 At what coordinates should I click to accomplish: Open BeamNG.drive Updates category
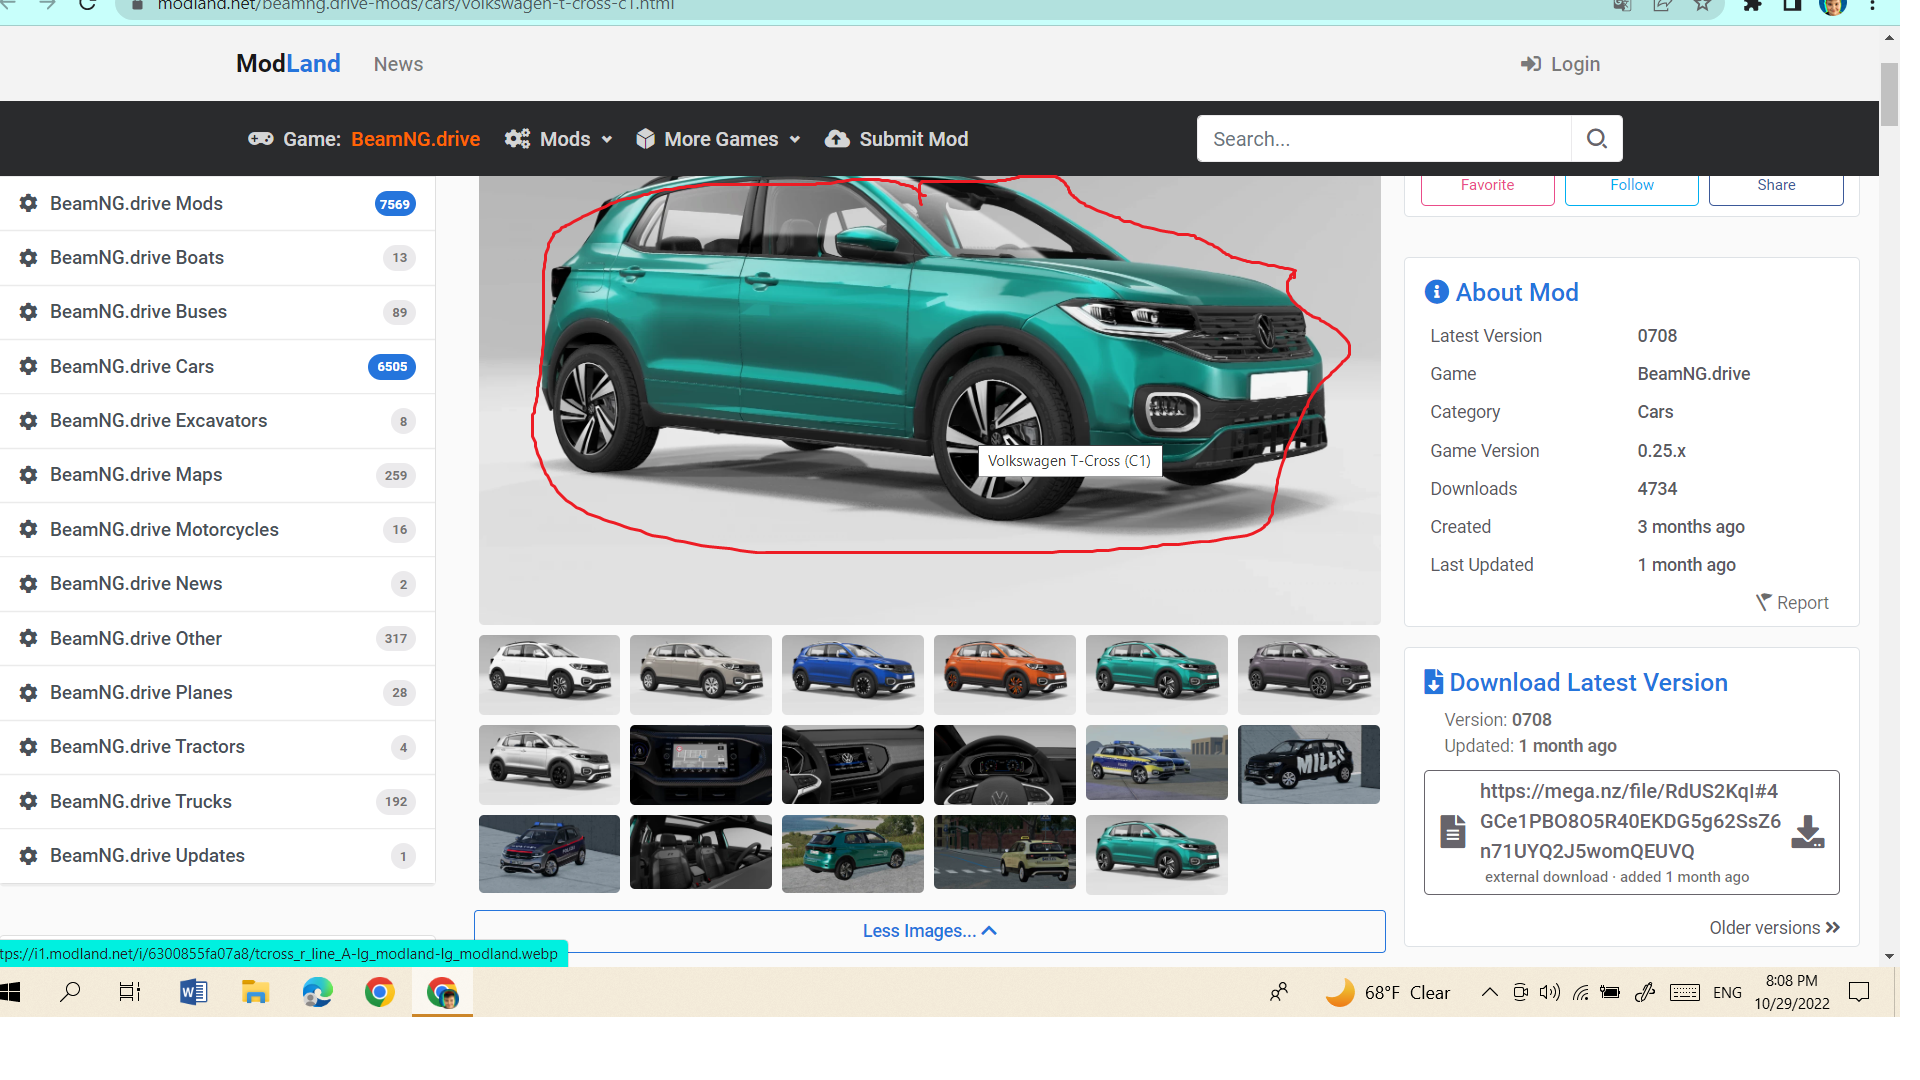[217, 856]
